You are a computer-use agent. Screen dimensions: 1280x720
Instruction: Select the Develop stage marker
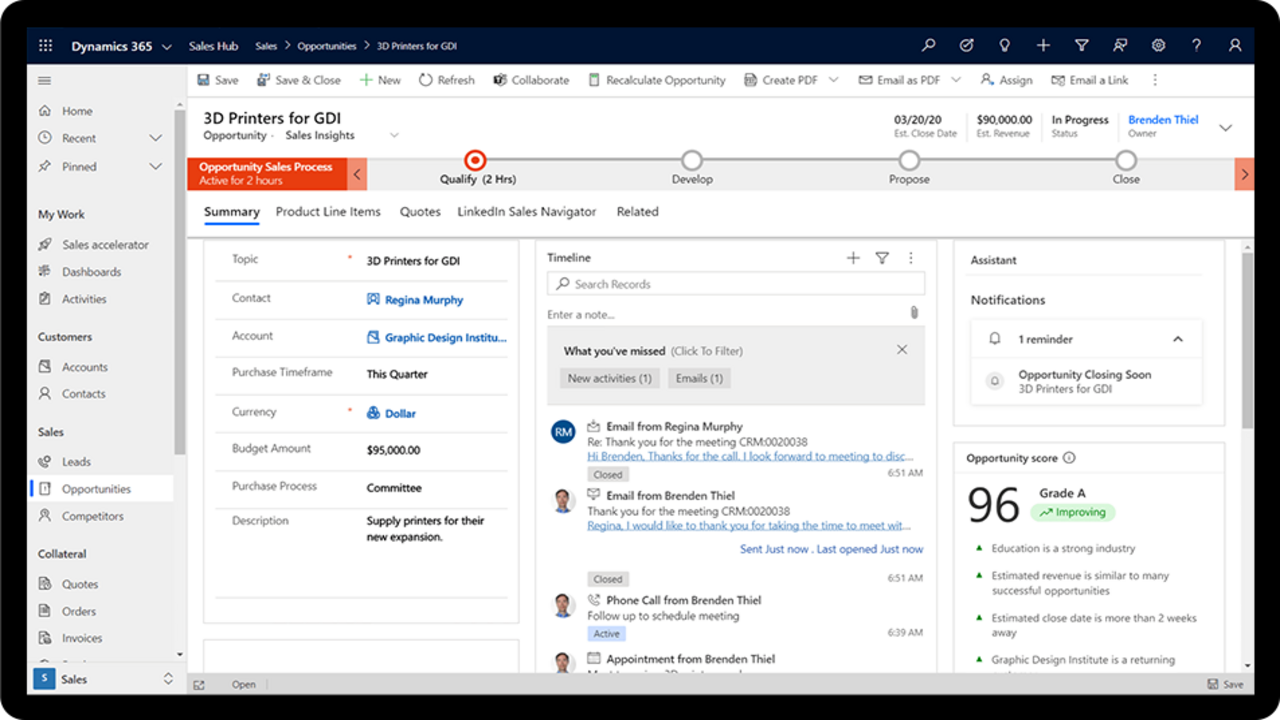coord(692,160)
